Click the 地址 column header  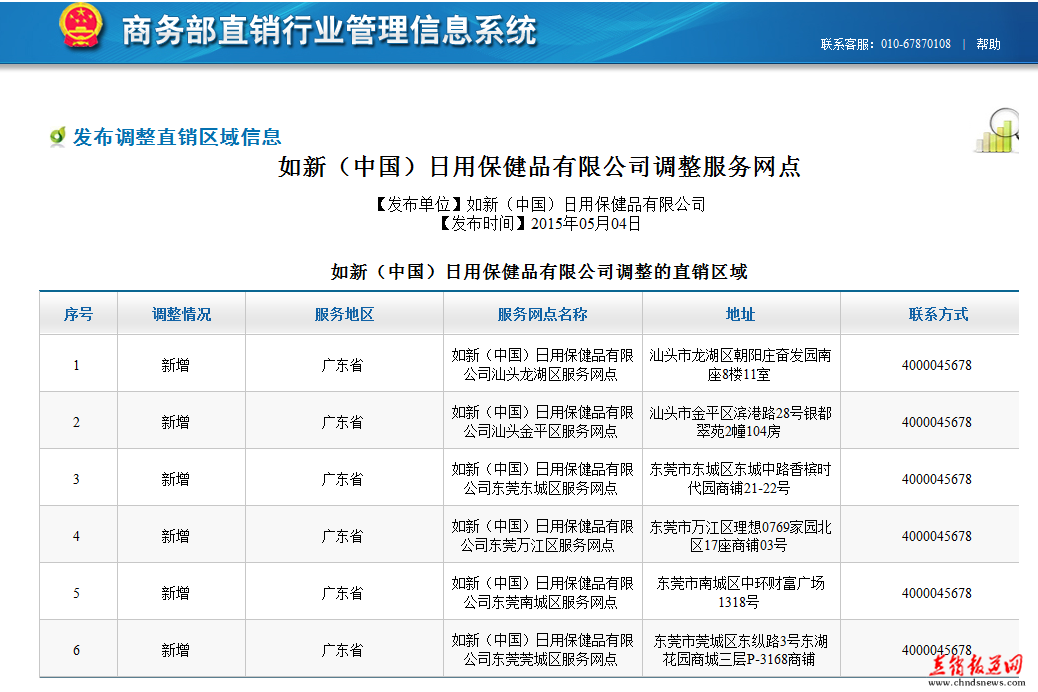[x=740, y=314]
